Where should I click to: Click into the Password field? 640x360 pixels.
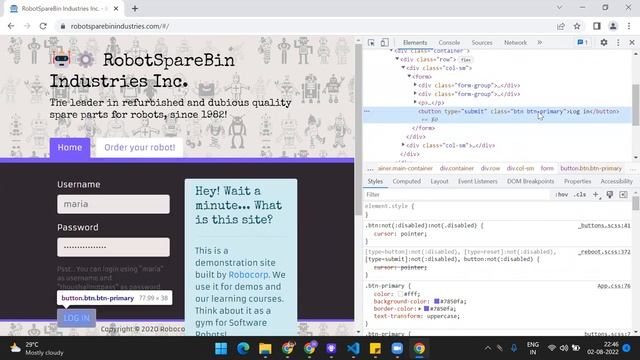point(113,247)
